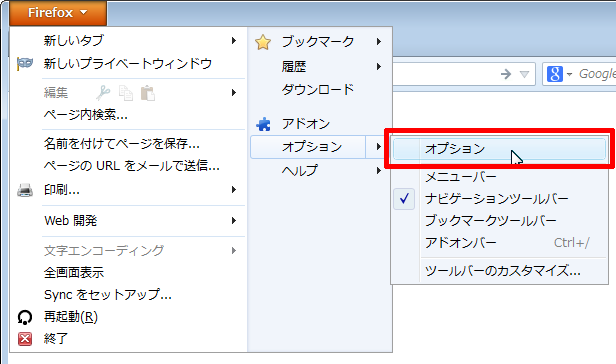Click the Google search input field
This screenshot has height=364, width=616.
tap(596, 74)
